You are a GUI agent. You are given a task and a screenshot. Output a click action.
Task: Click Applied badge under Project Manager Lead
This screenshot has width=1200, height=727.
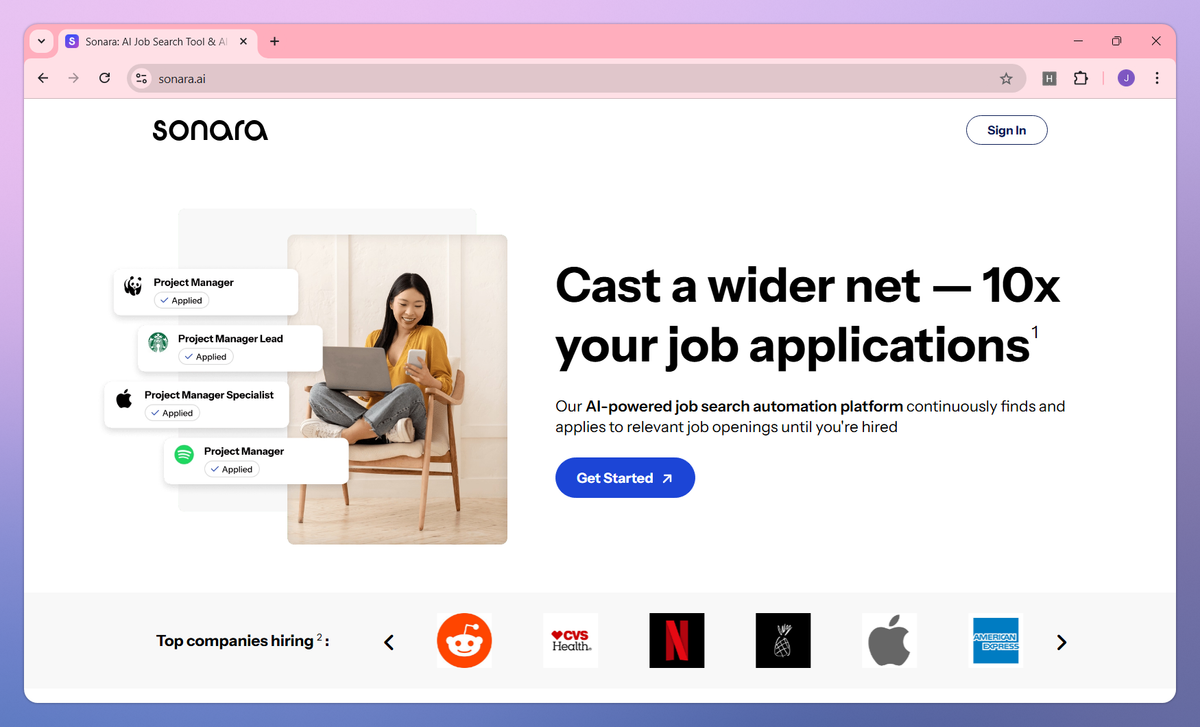[x=205, y=357]
